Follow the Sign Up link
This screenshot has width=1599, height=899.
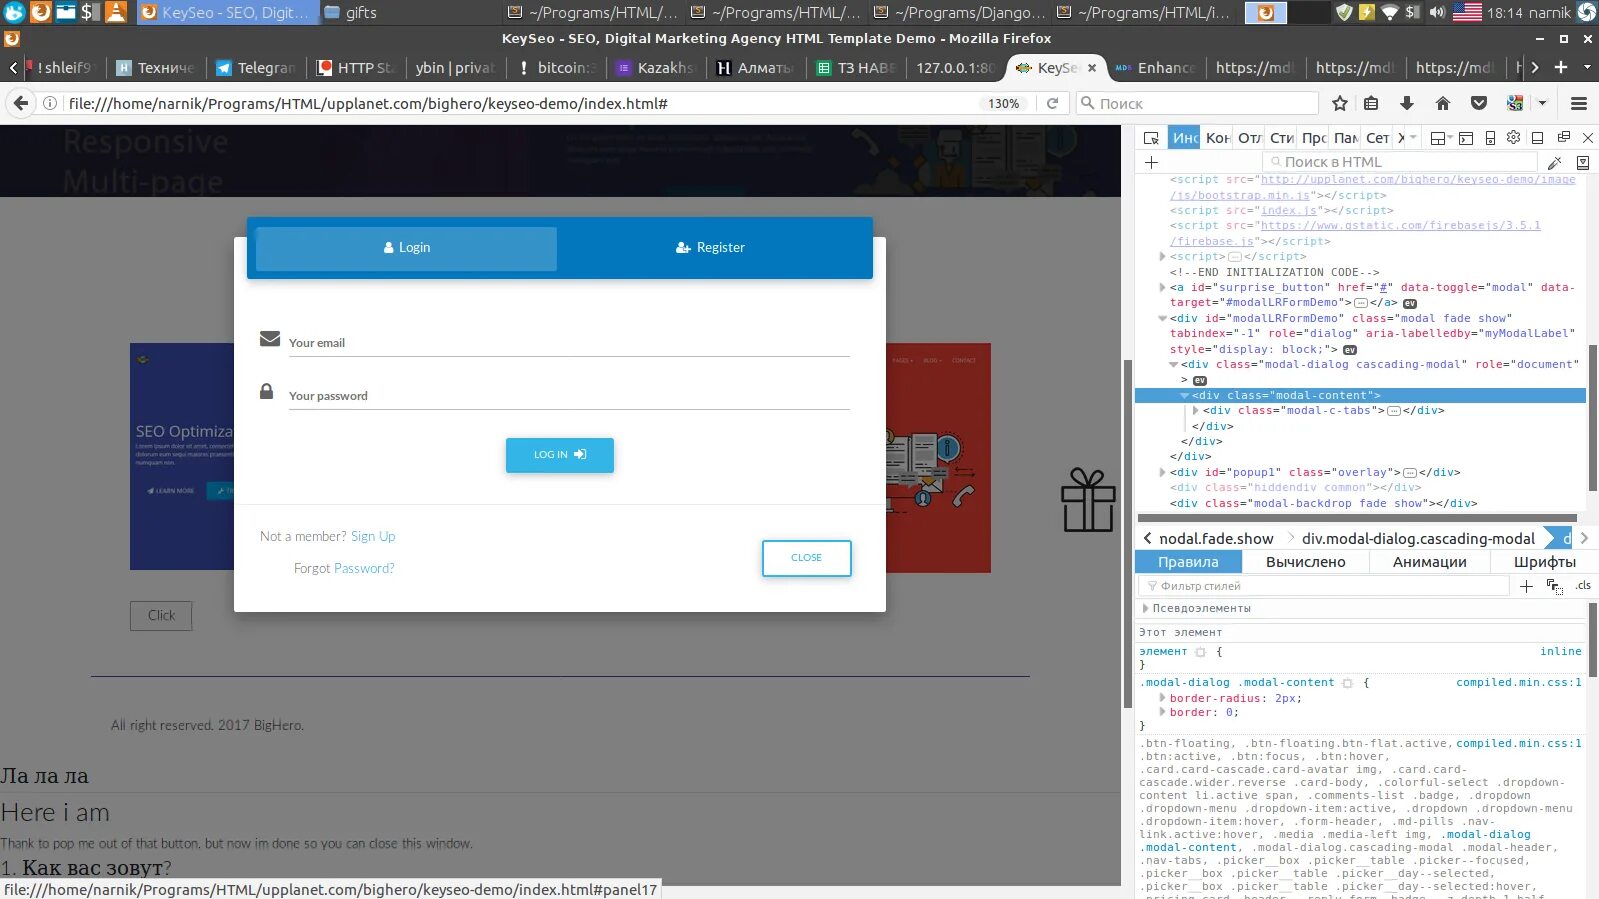(373, 536)
